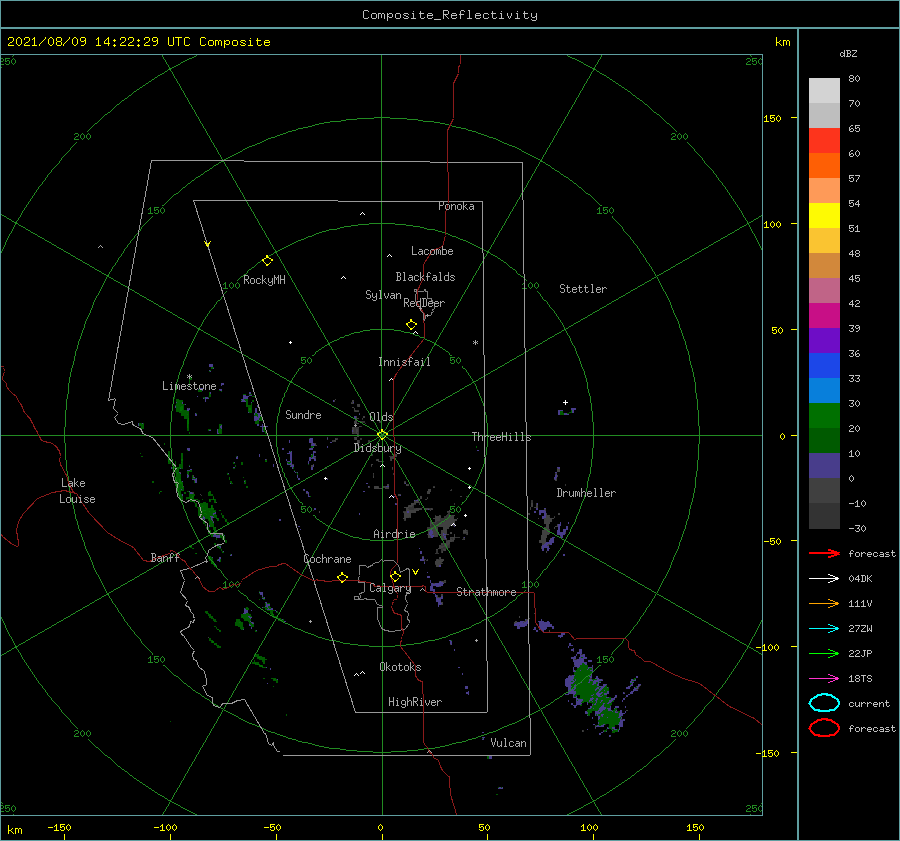The width and height of the screenshot is (900, 841).
Task: Click the Lake Louise label
Action: point(77,491)
